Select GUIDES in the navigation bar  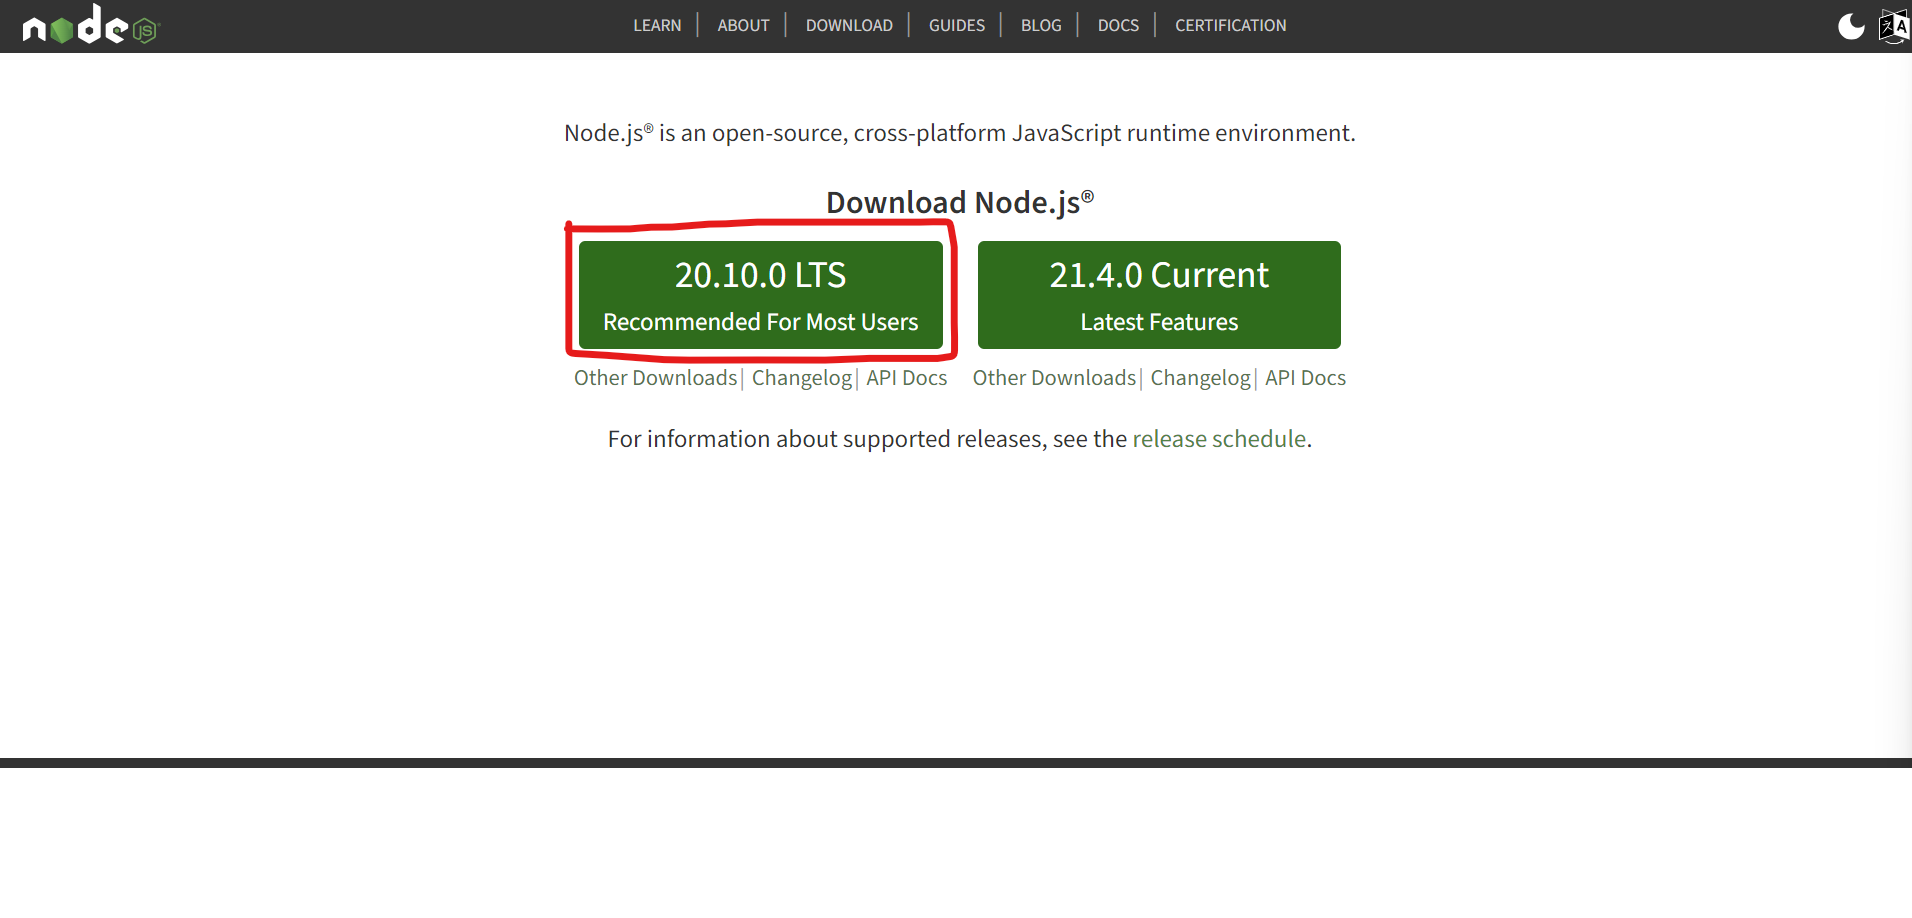pyautogui.click(x=957, y=25)
